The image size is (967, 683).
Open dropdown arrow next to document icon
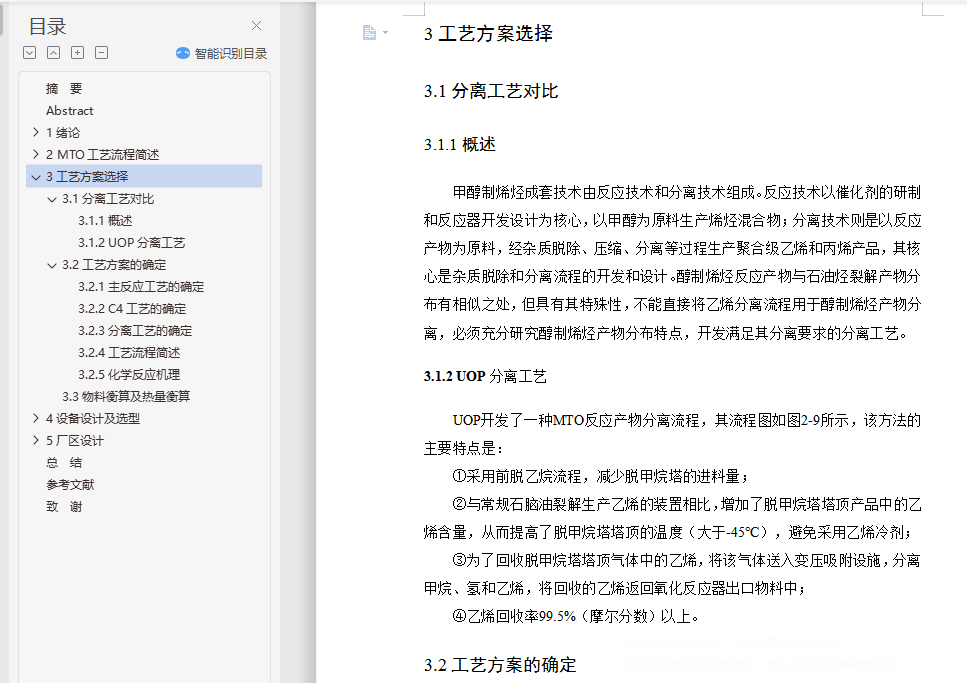tap(385, 32)
